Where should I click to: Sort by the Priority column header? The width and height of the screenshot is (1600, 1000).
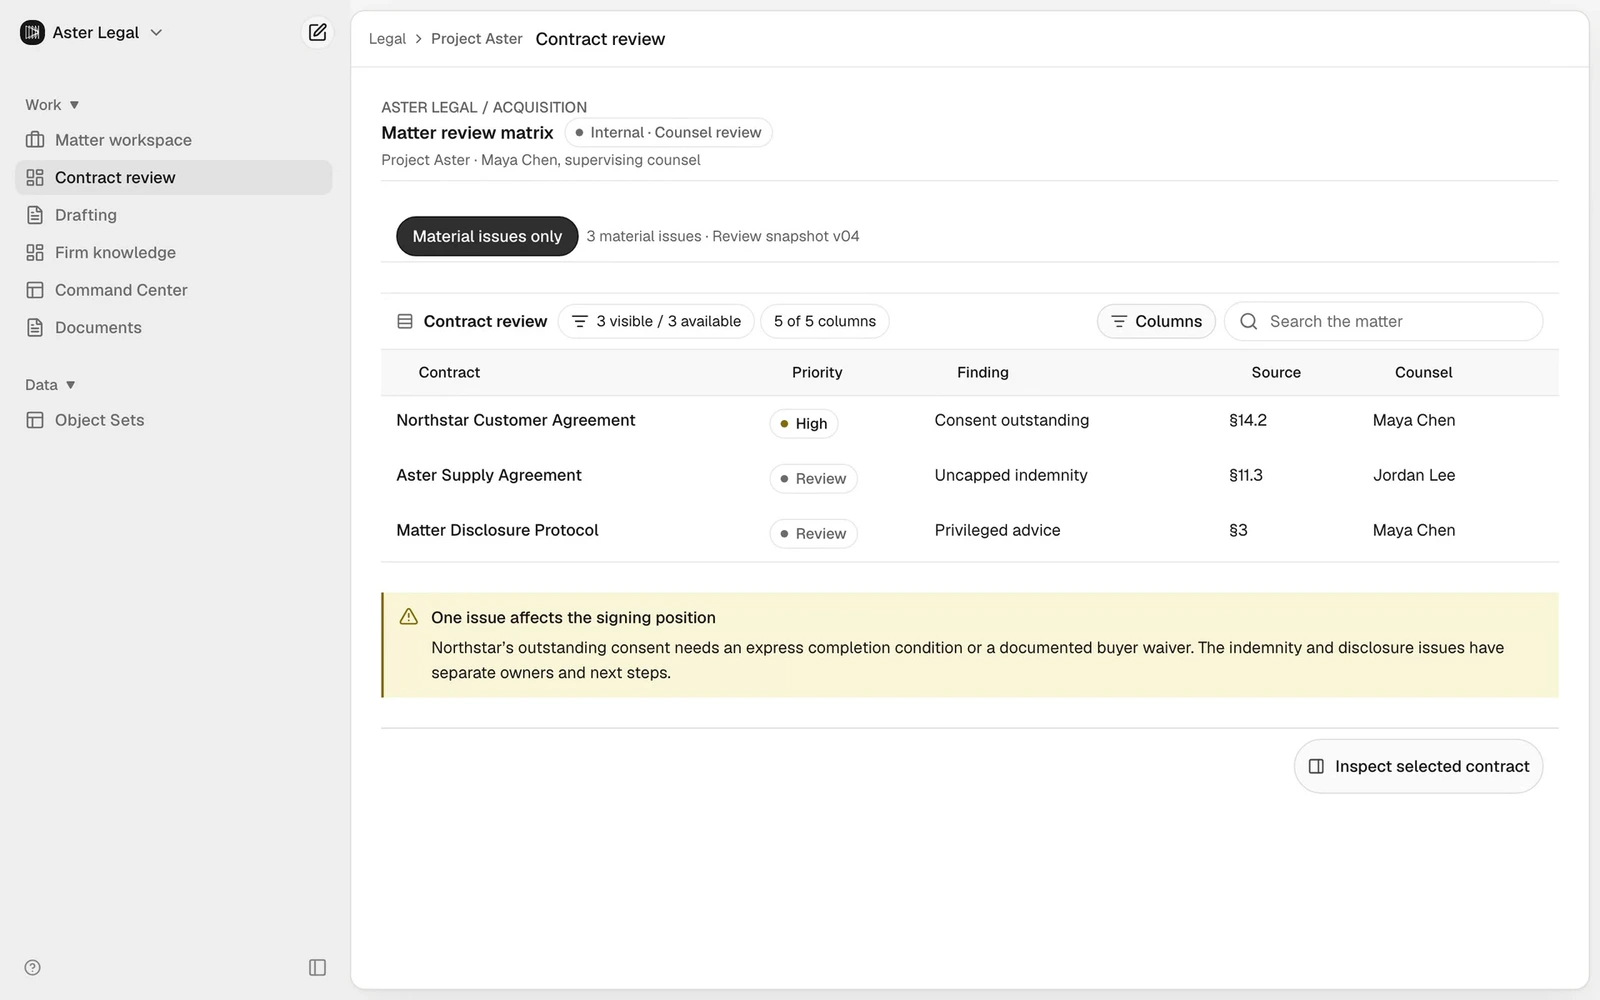[817, 372]
